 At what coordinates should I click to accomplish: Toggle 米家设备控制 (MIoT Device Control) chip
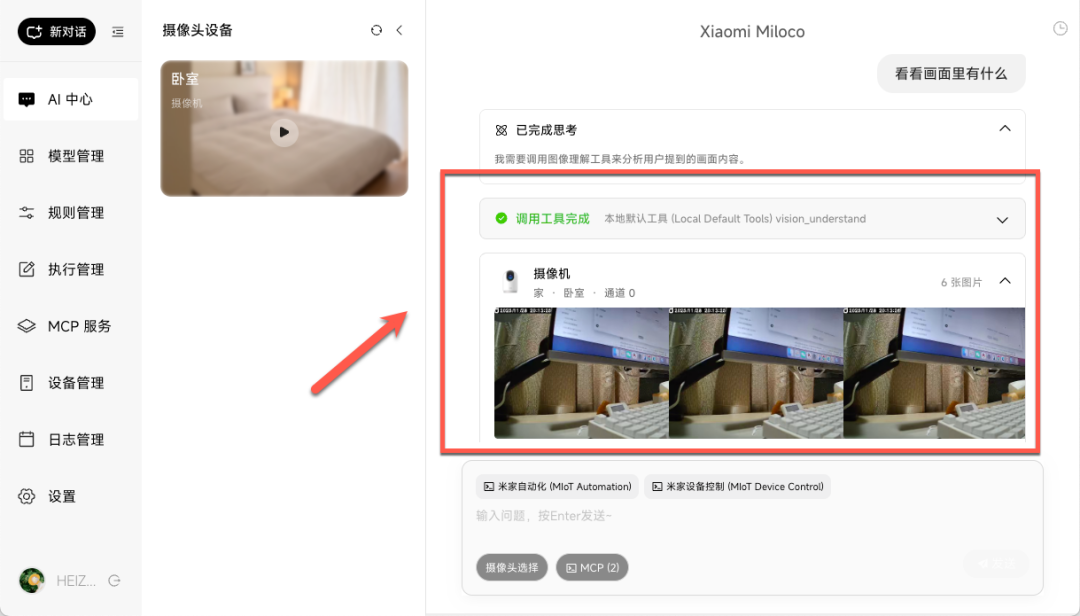[737, 486]
